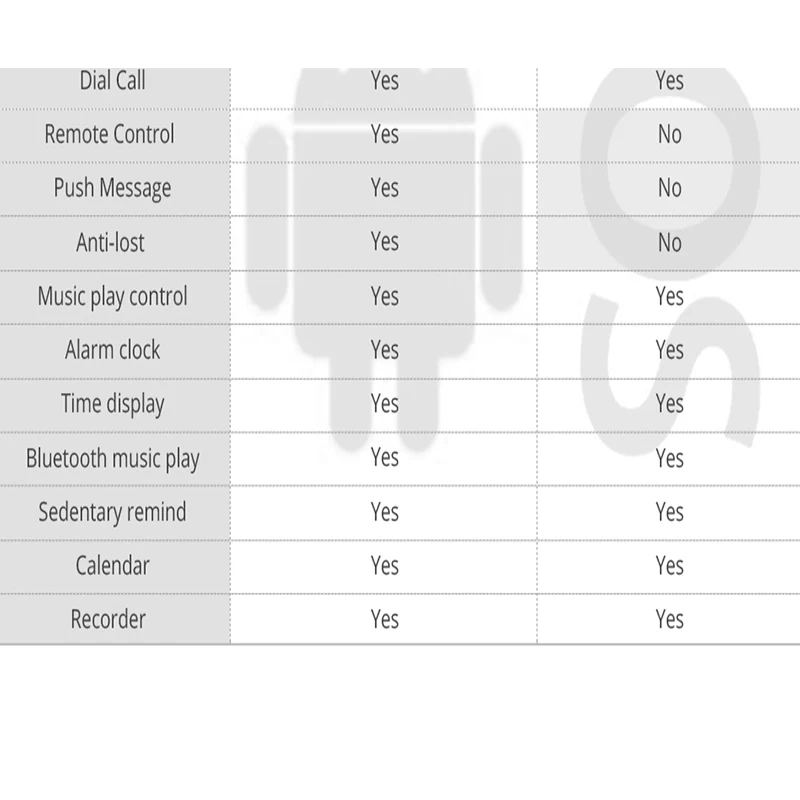
Task: Click middle-column Yes in Anti-lost row
Action: click(x=384, y=242)
